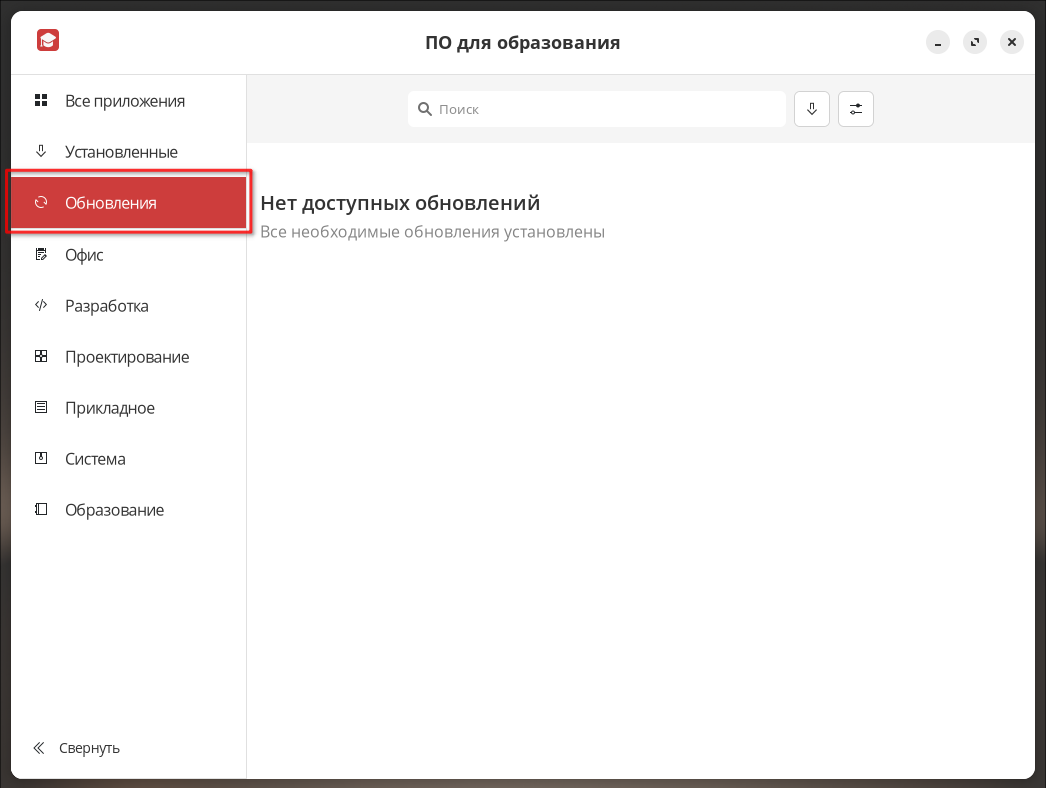Open the Разработка category

point(106,306)
